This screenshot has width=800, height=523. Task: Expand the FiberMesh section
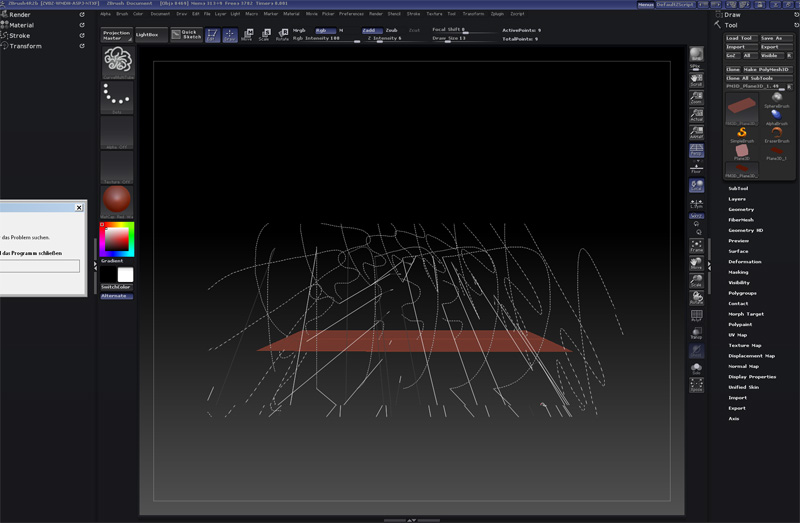coord(741,220)
